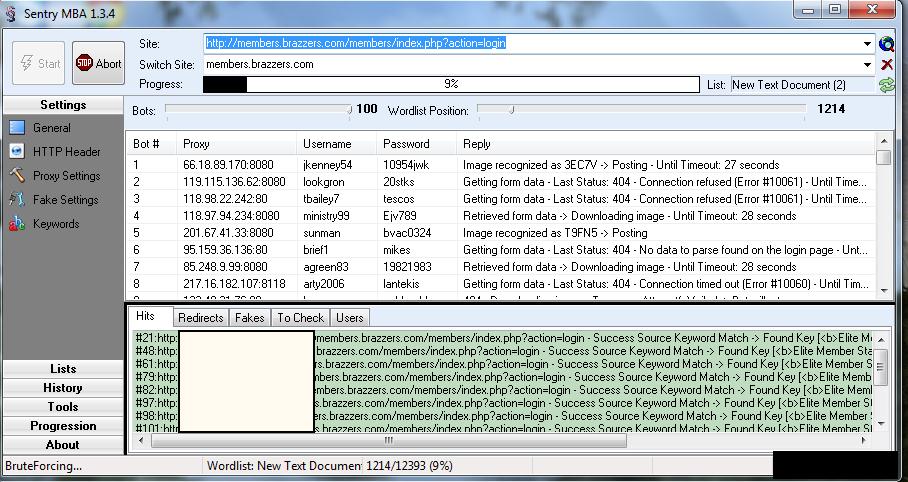The image size is (908, 482).
Task: Click the HTTP Header icon in sidebar
Action: tap(17, 151)
